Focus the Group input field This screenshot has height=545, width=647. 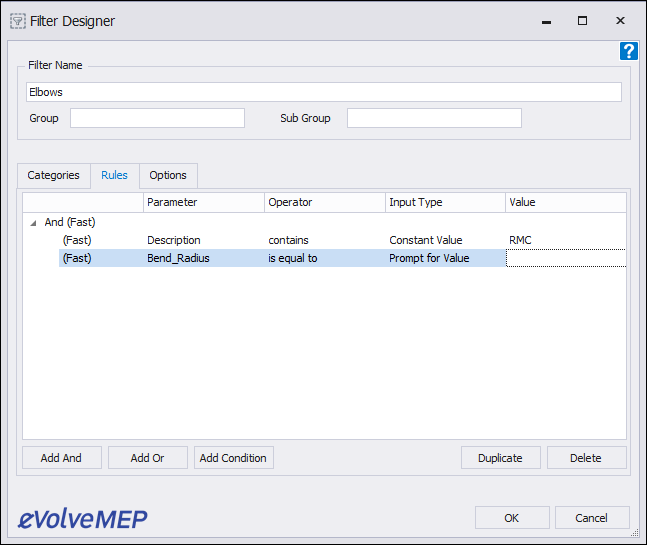coord(157,118)
